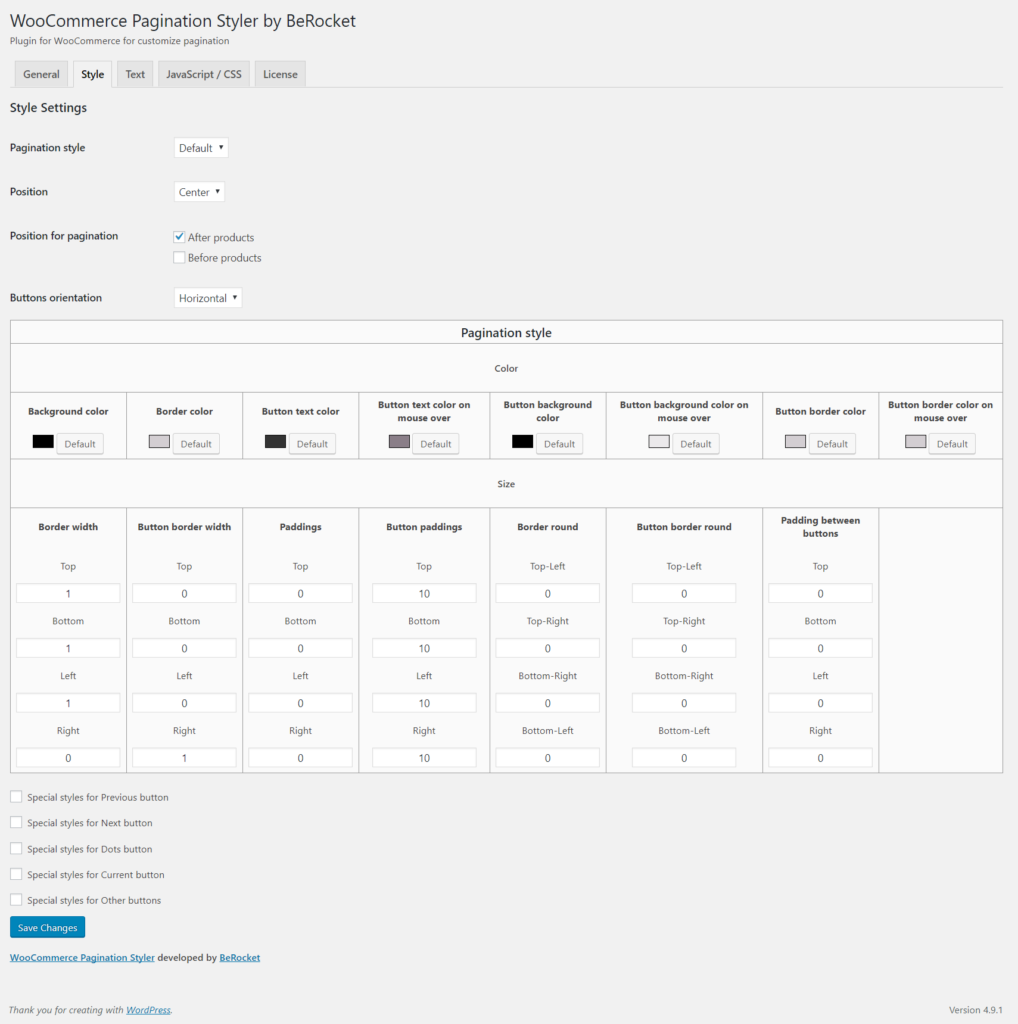Open the Pagination style dropdown
Screen dimensions: 1018x1024
coord(201,148)
